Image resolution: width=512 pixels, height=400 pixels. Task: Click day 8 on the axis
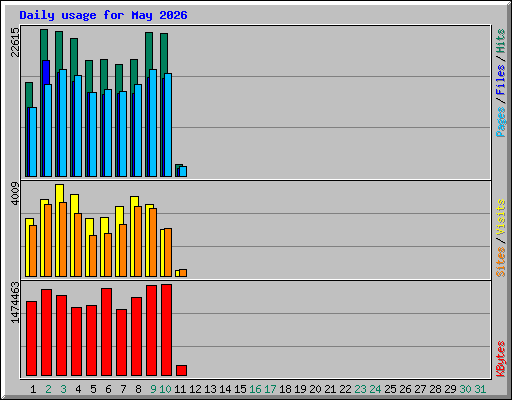[x=138, y=389]
